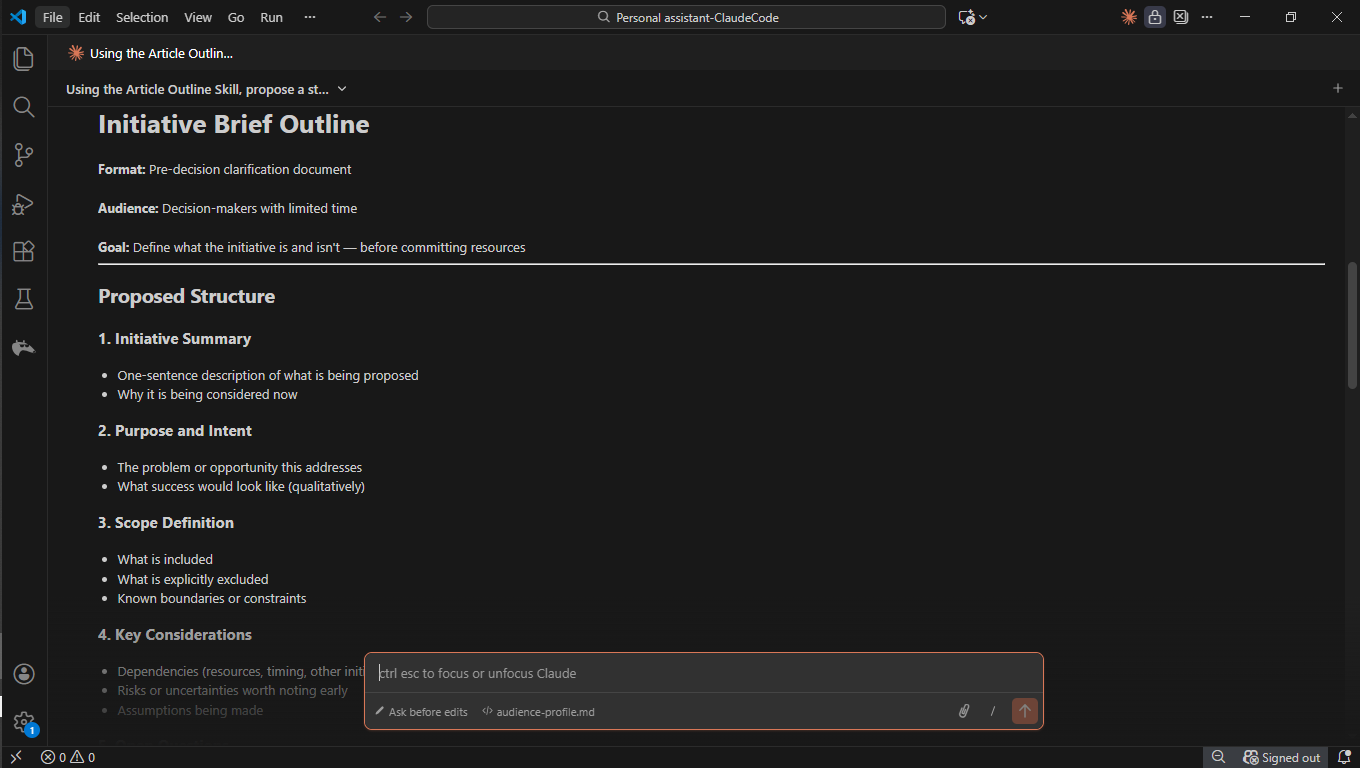The width and height of the screenshot is (1360, 768).
Task: Click the 3. Scope Definition heading
Action: (x=166, y=523)
